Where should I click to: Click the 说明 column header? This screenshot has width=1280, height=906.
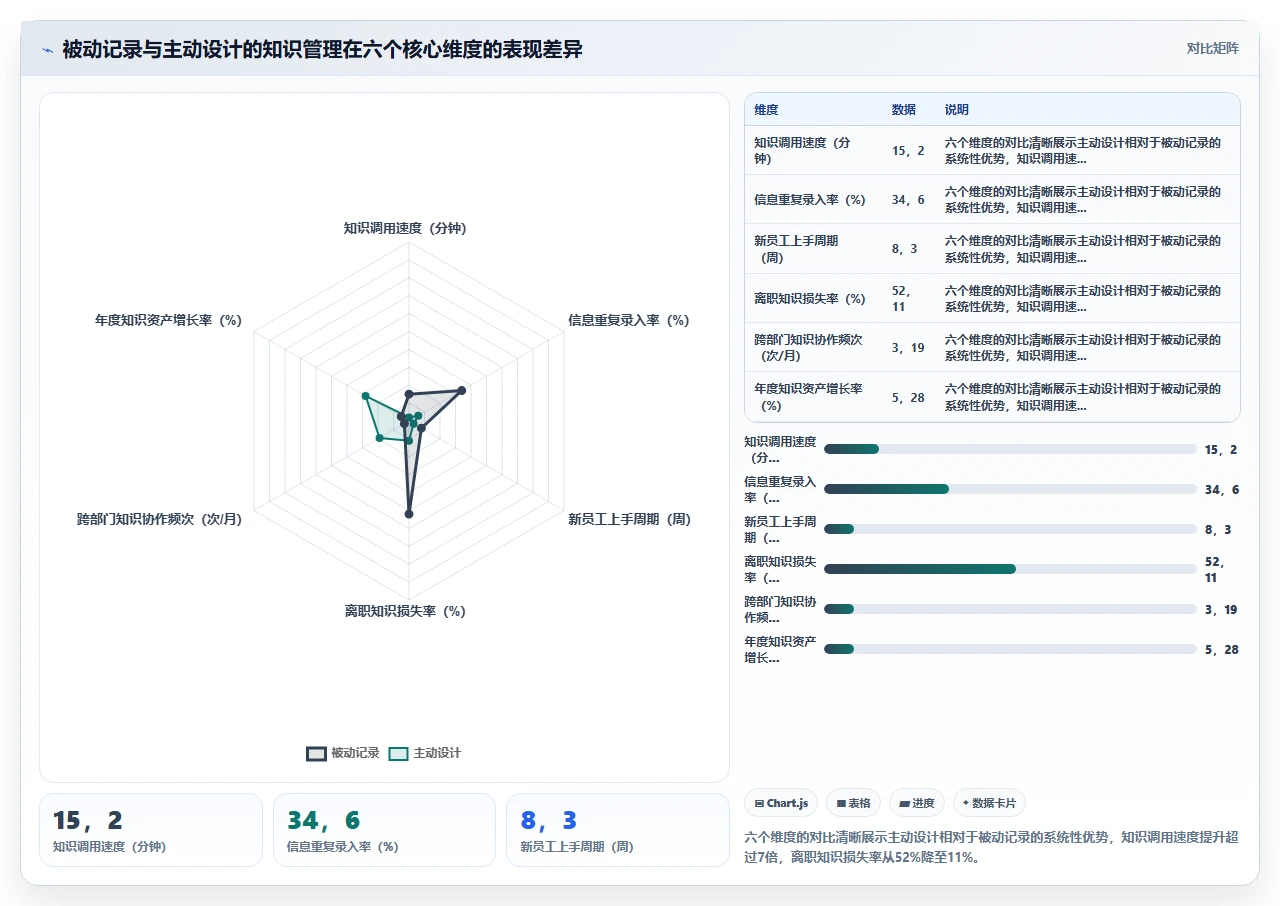pyautogui.click(x=957, y=110)
